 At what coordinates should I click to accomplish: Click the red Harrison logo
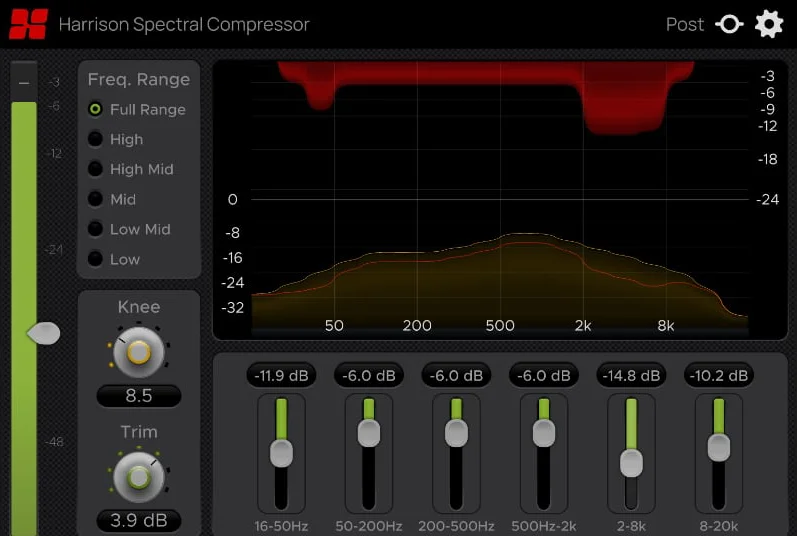pos(28,24)
